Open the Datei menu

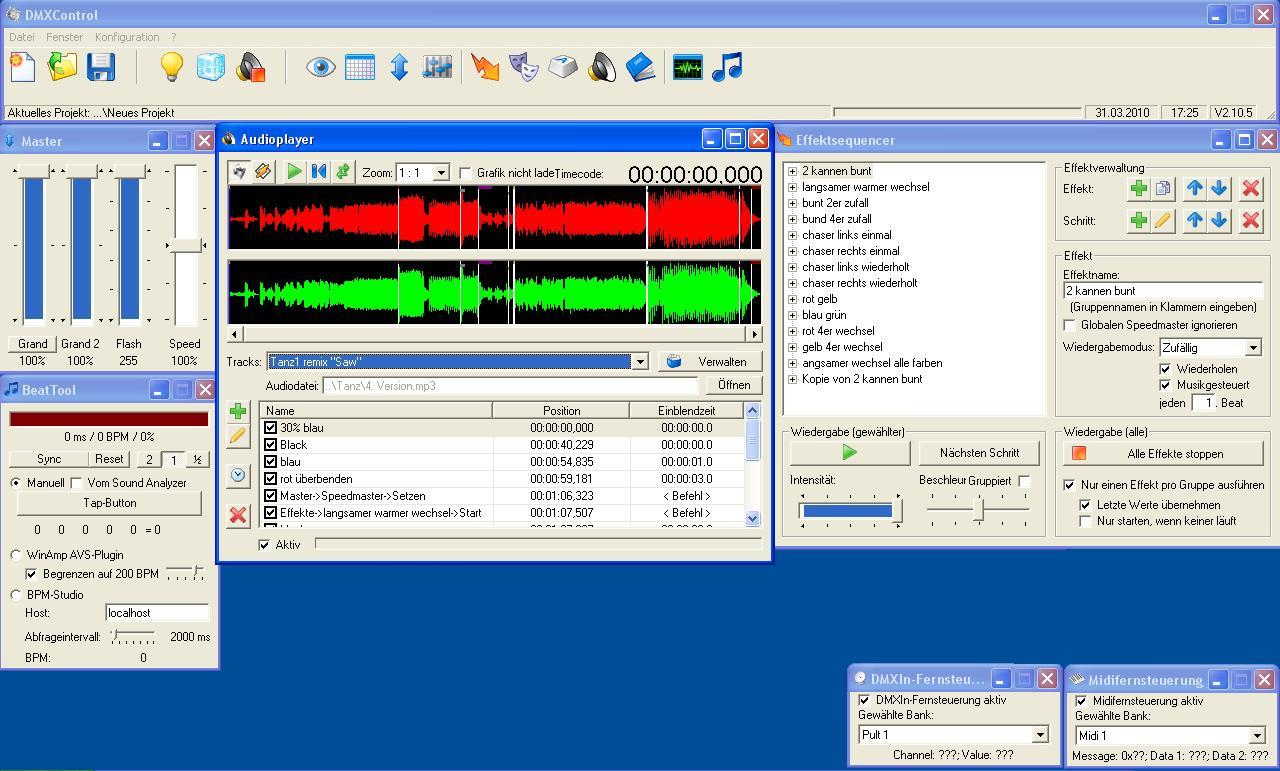21,37
